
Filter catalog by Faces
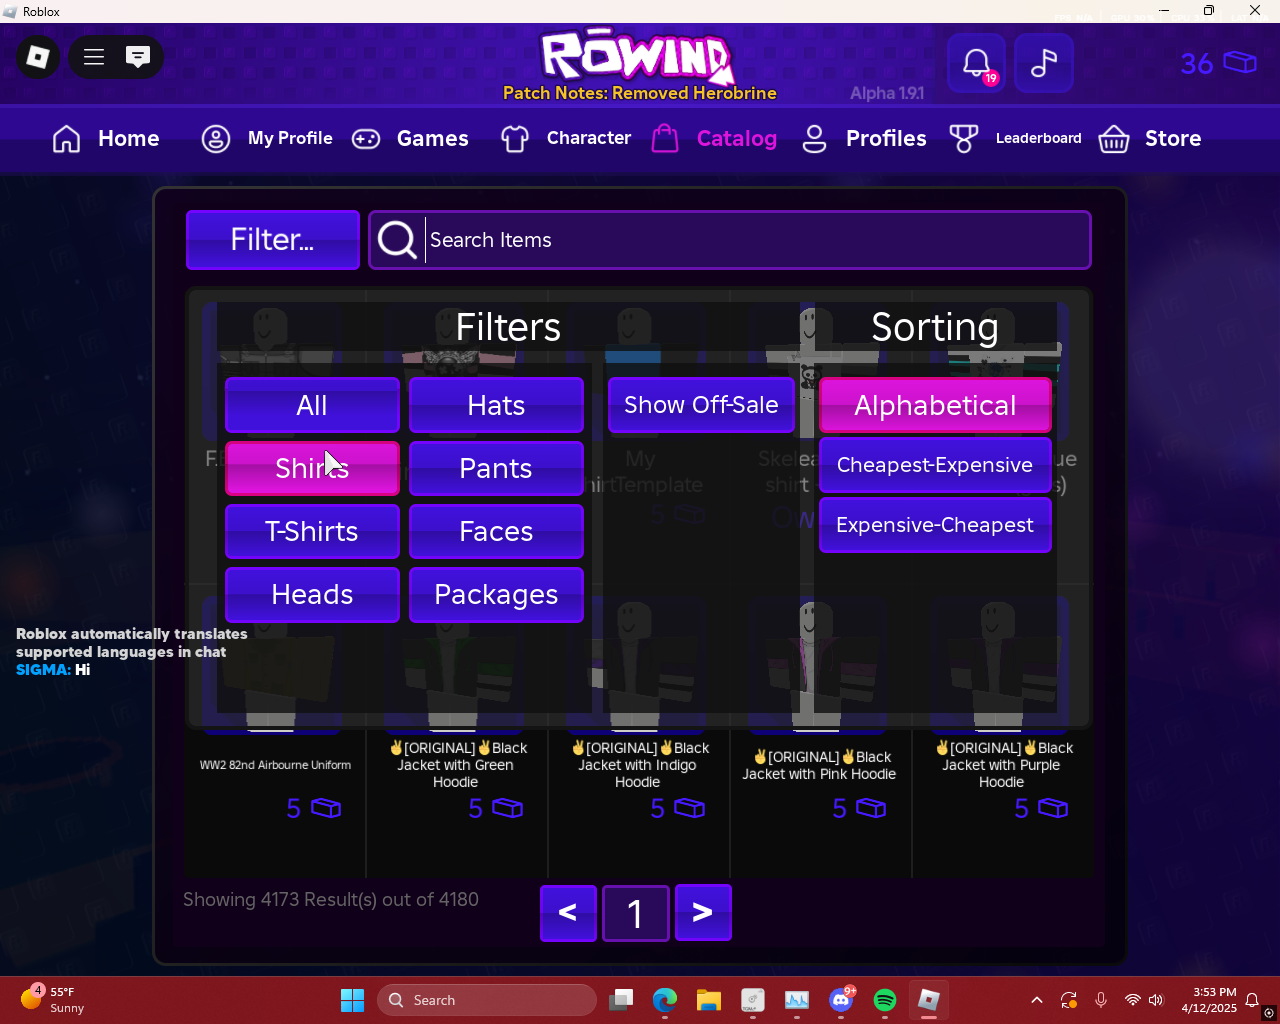[x=496, y=531]
